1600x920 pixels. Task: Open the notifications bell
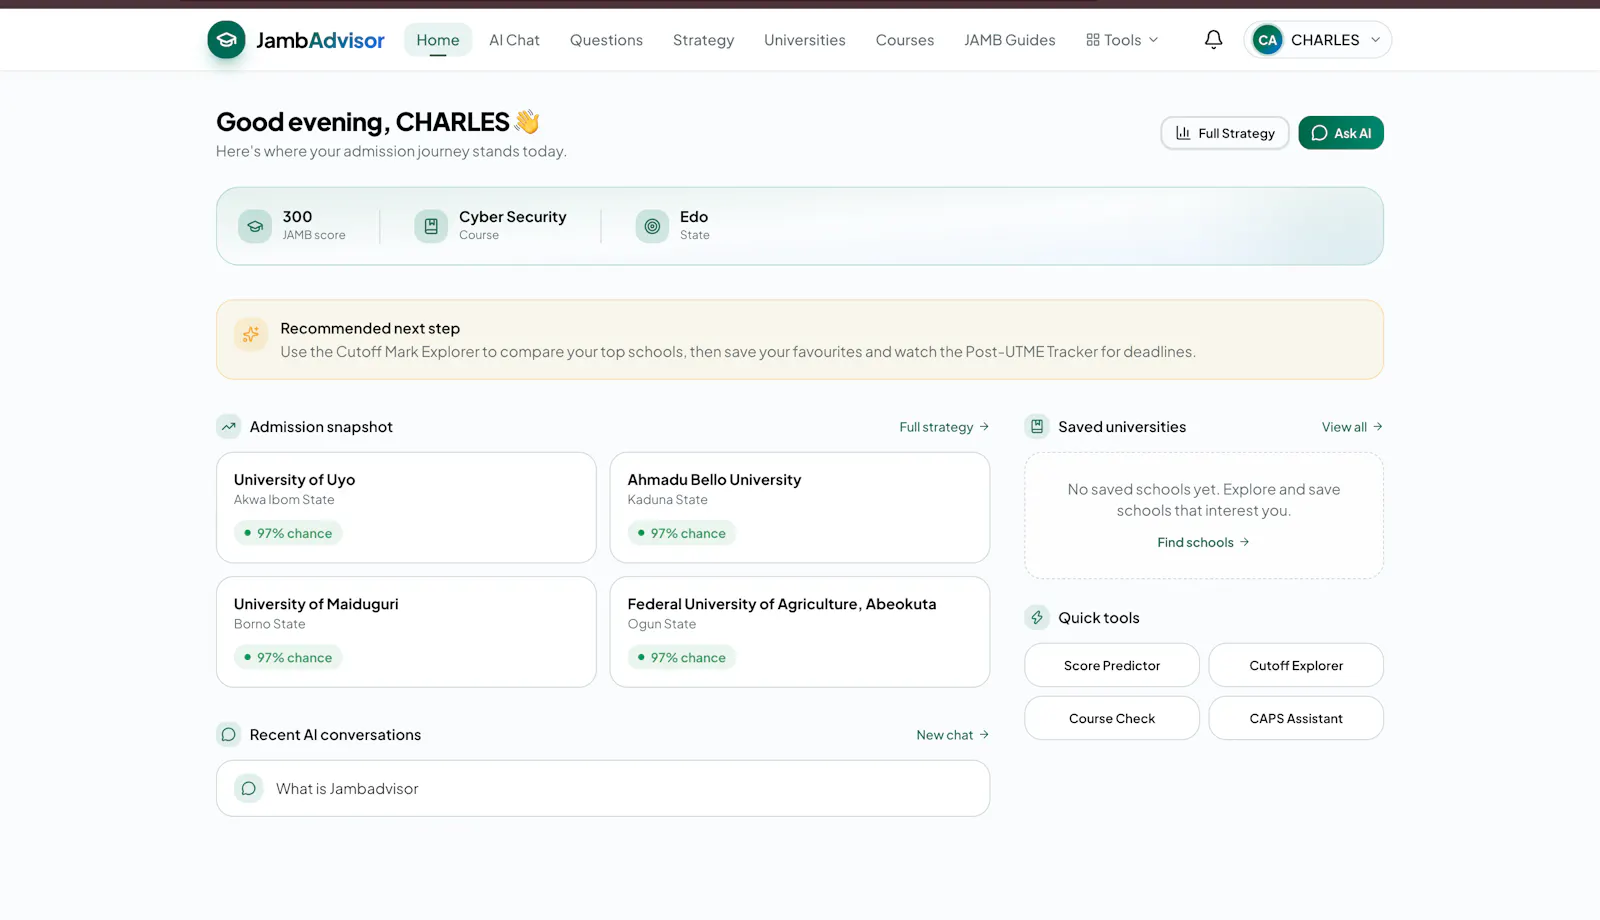click(x=1213, y=40)
